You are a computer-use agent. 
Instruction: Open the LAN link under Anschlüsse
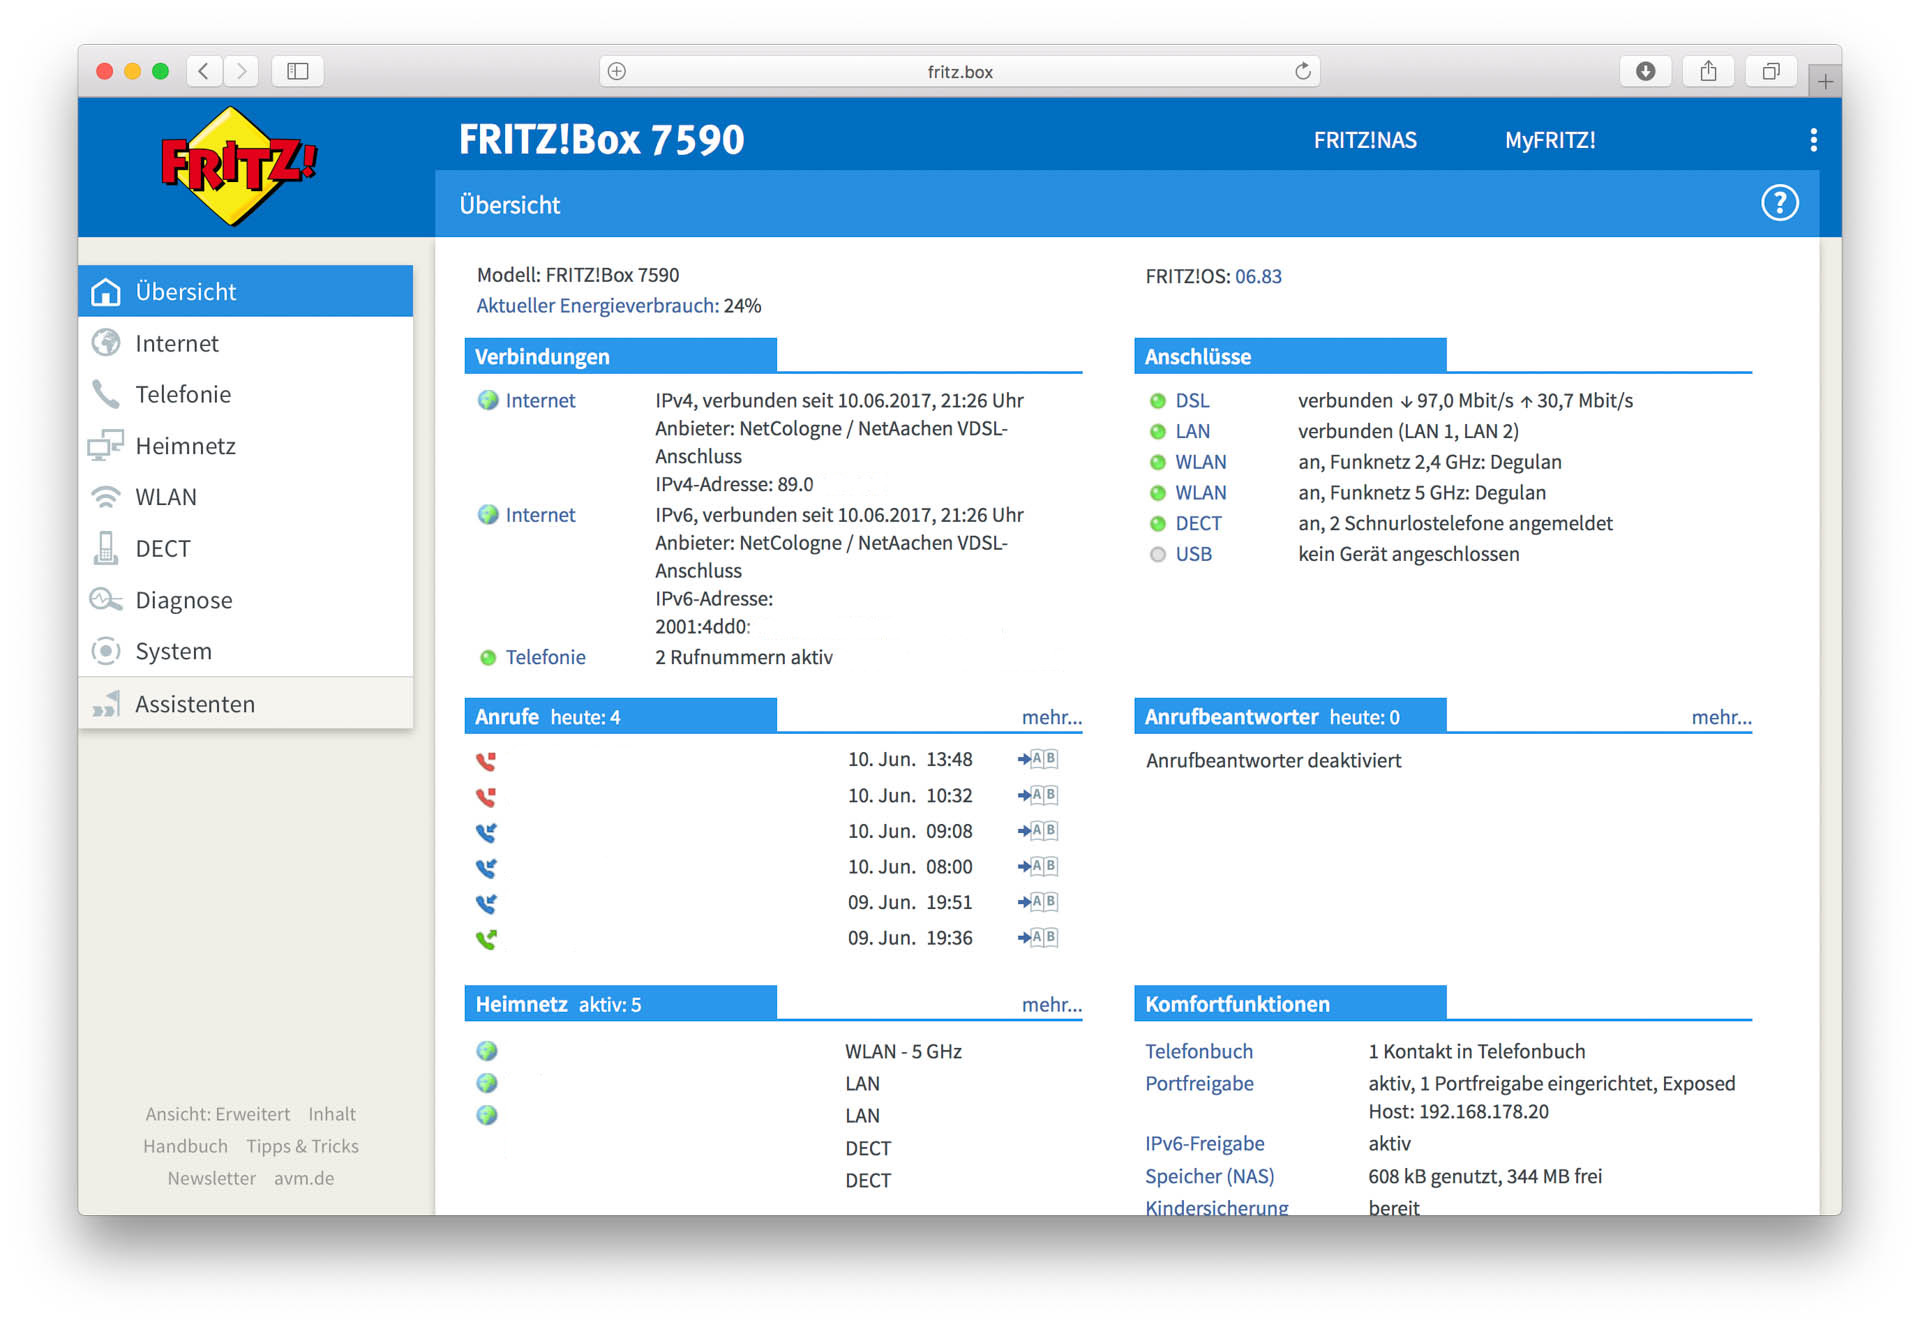click(x=1192, y=431)
